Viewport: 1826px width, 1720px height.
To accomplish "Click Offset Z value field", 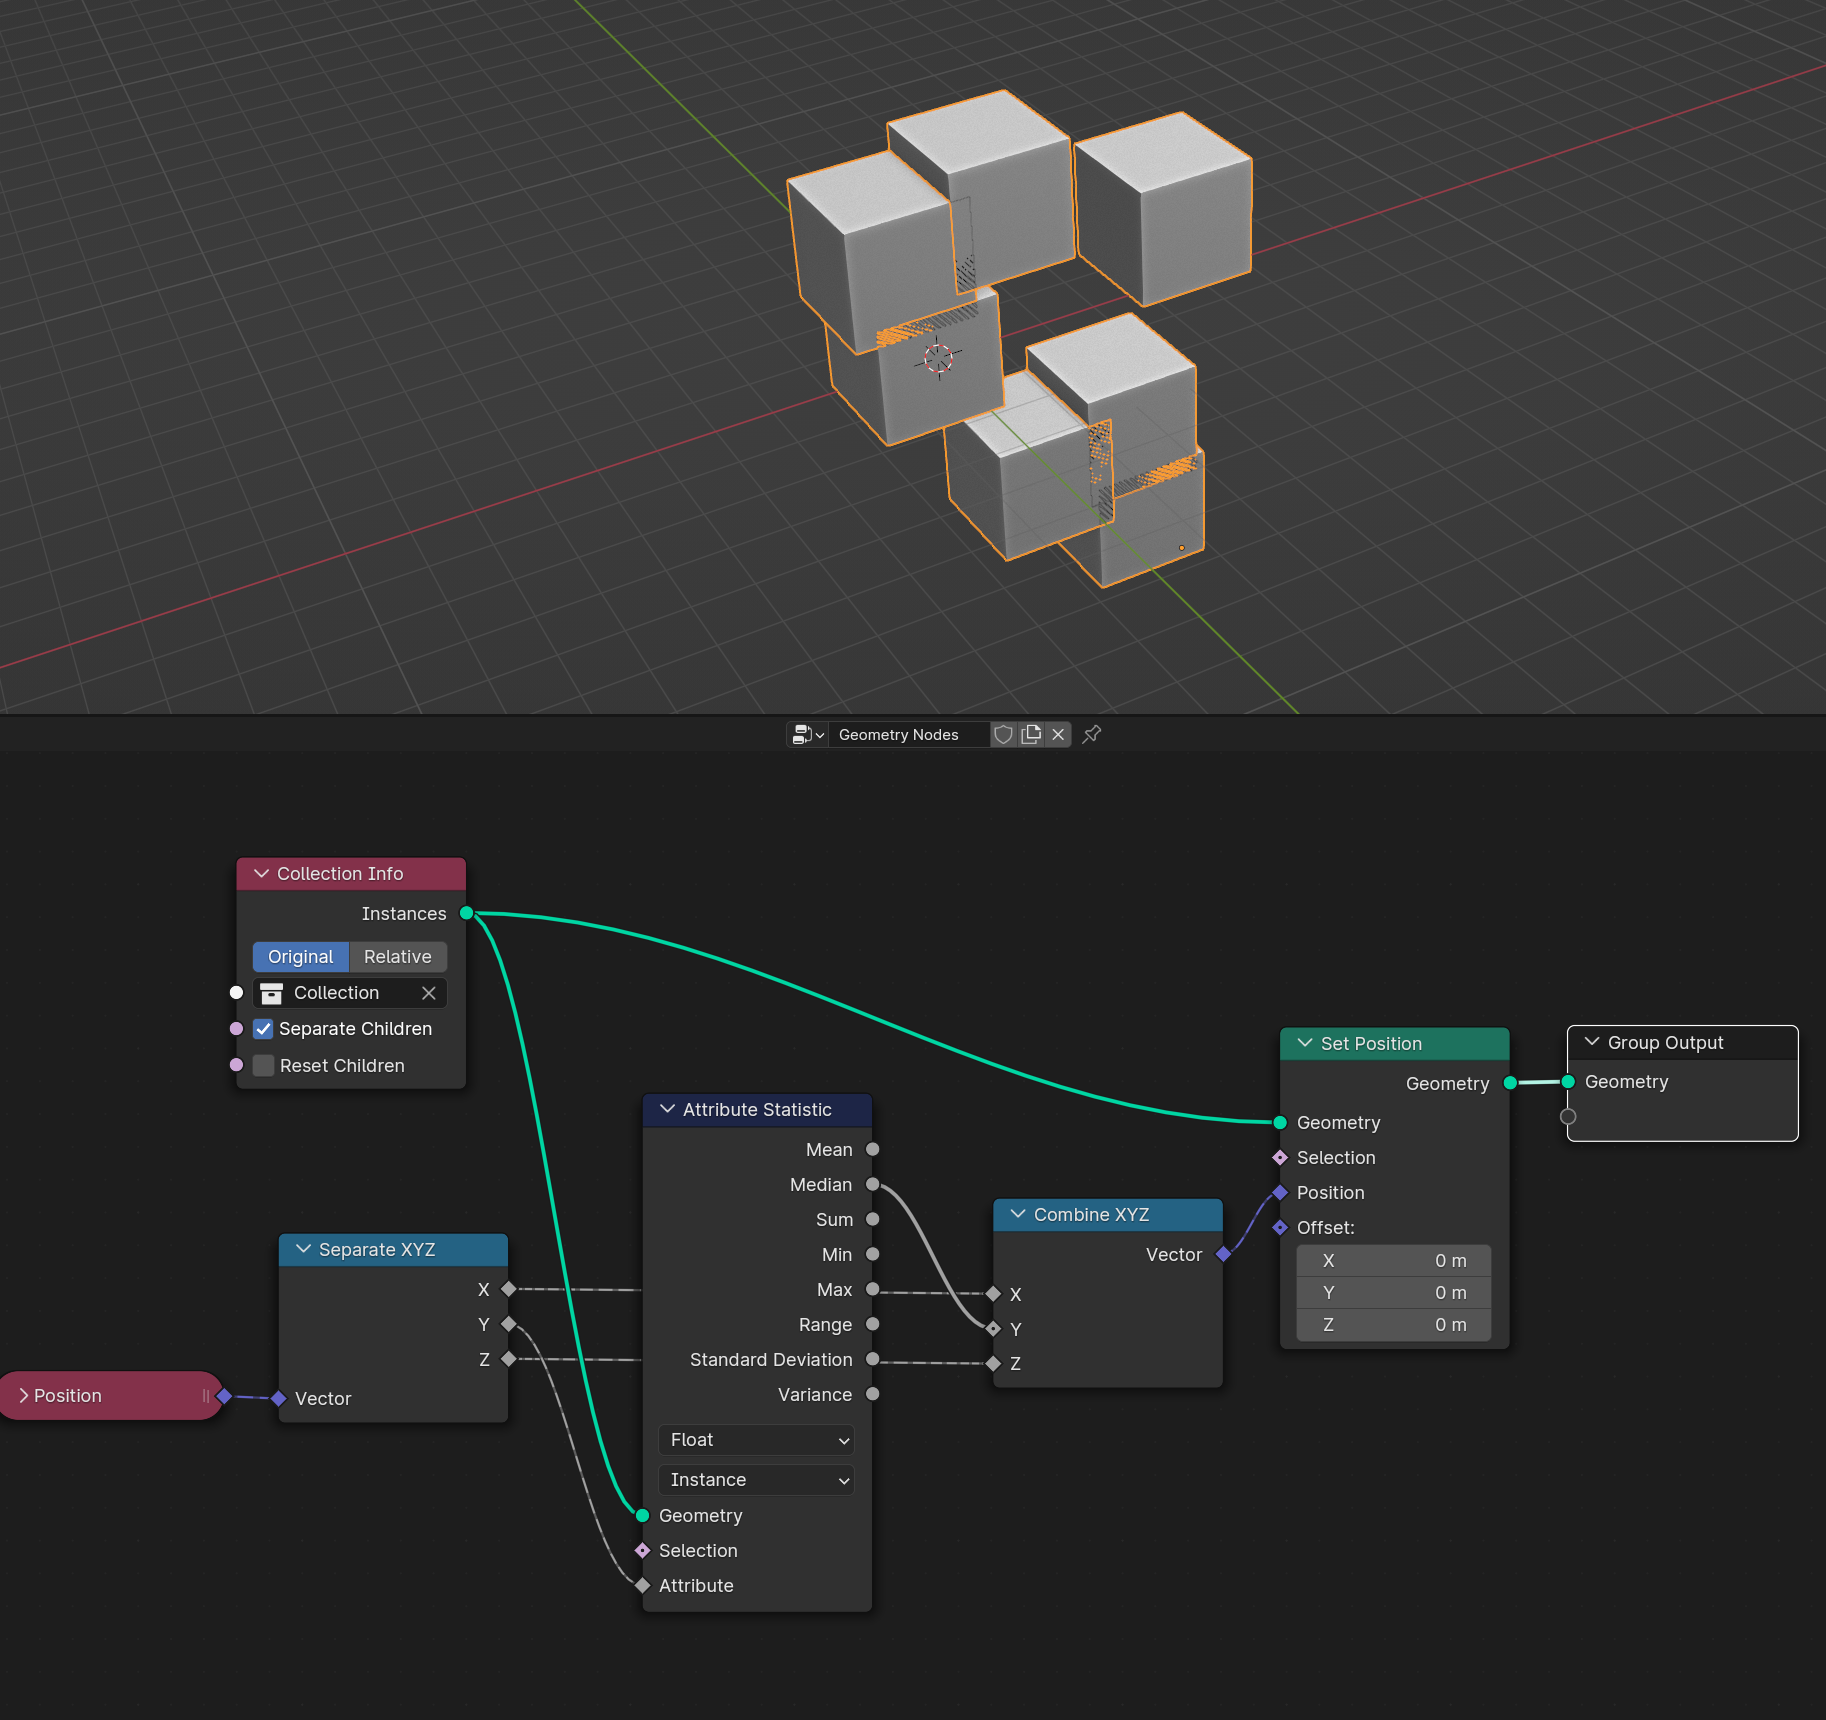I will click(x=1394, y=1325).
